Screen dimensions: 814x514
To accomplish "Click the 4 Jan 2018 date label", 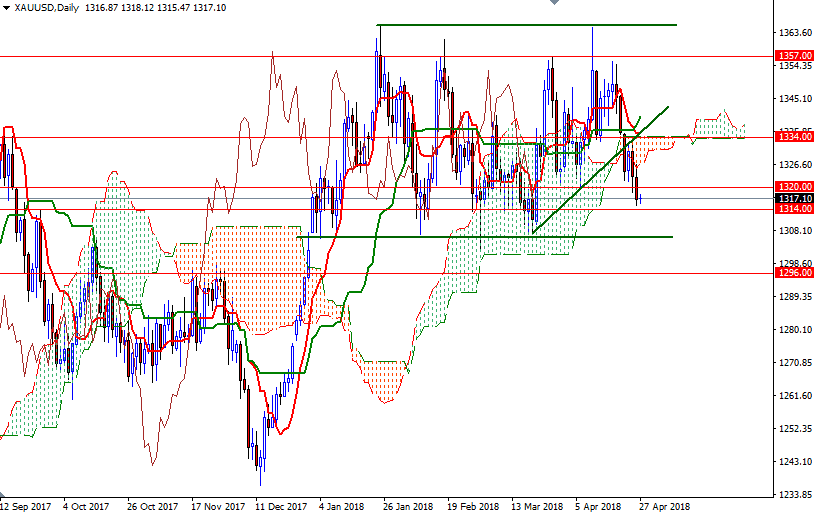I will point(341,506).
